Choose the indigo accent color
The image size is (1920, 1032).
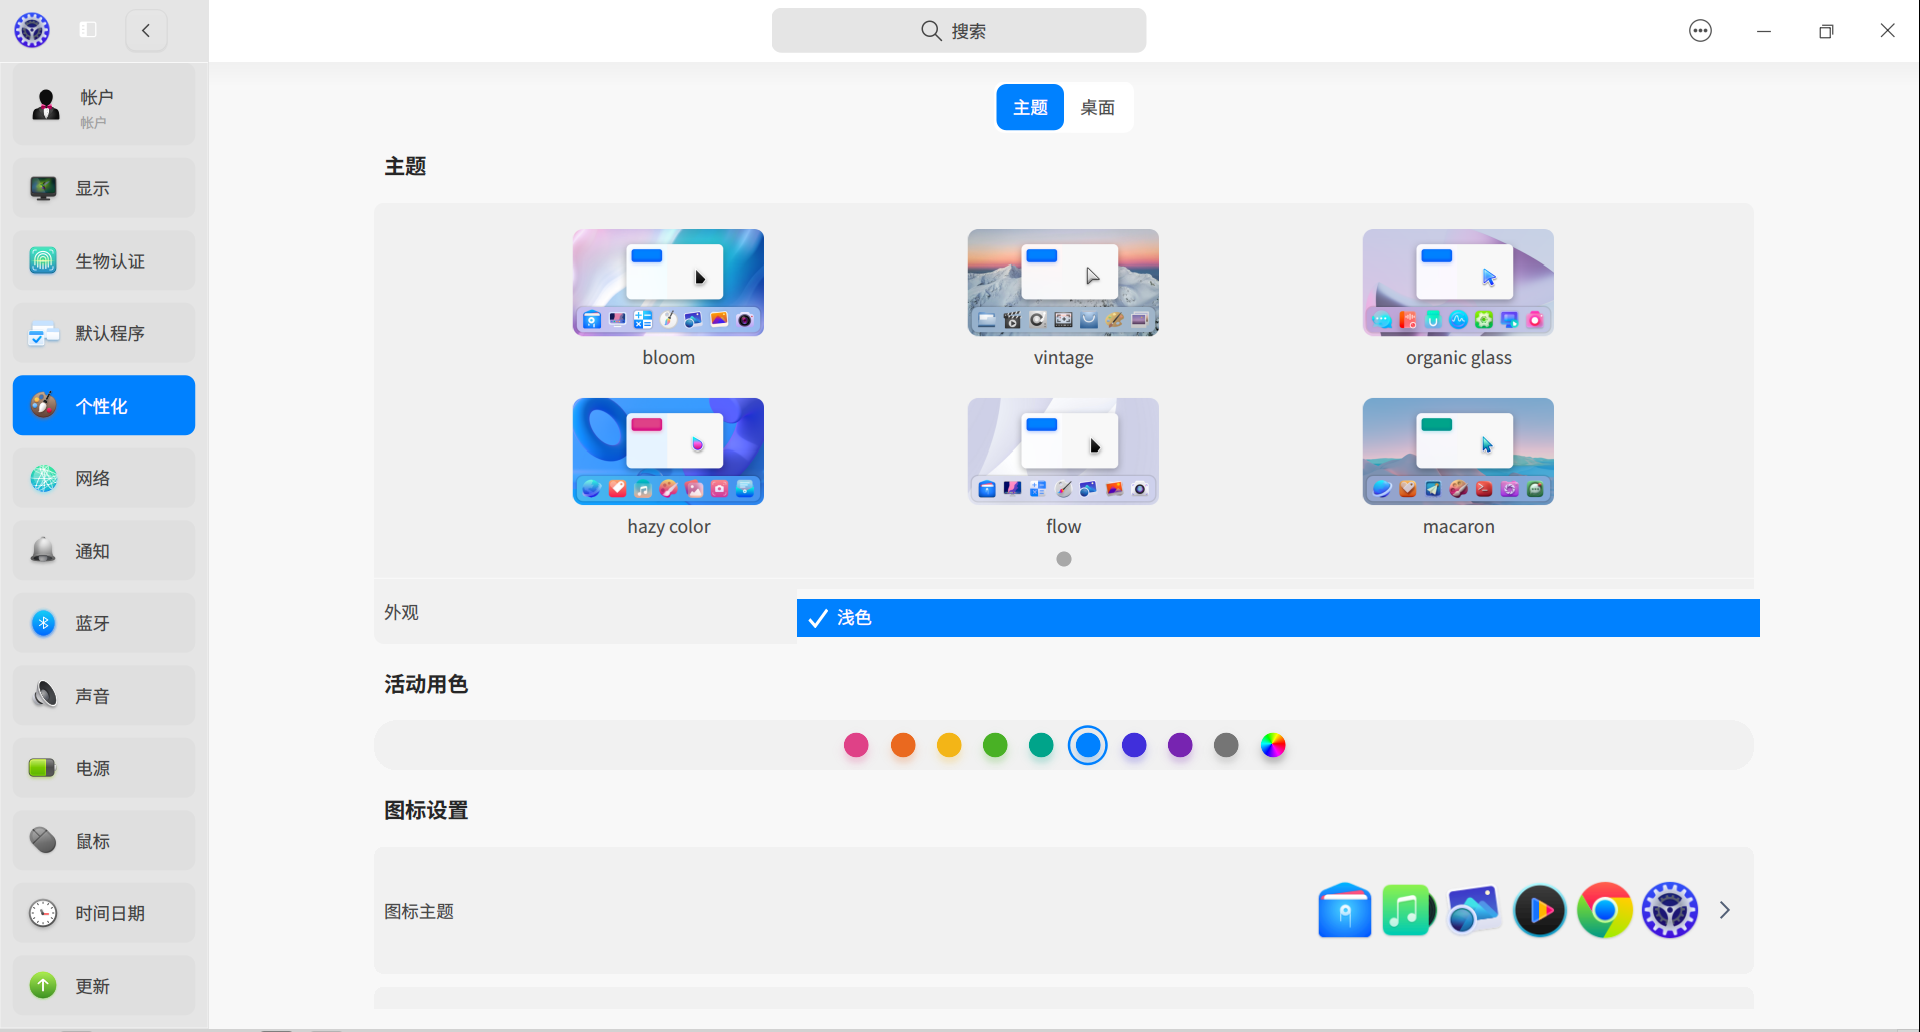[x=1134, y=745]
